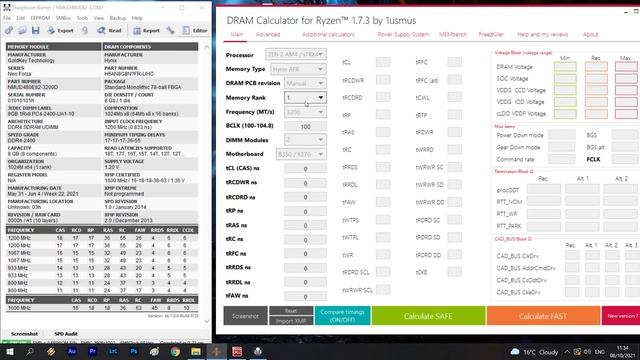
Task: Switch to the Screenshot tab in Thaiphoon Burner
Action: (24, 333)
